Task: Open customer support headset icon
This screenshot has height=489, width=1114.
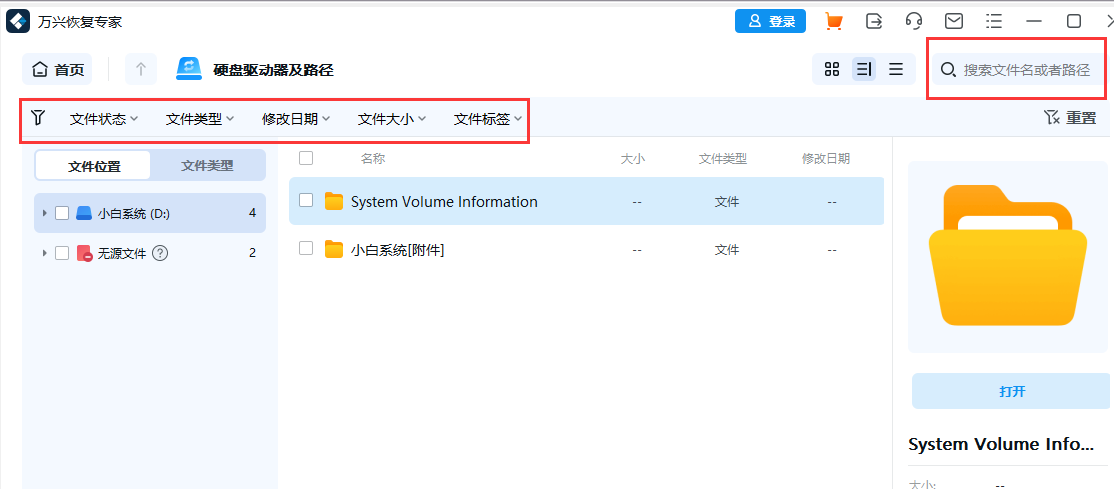Action: coord(914,21)
